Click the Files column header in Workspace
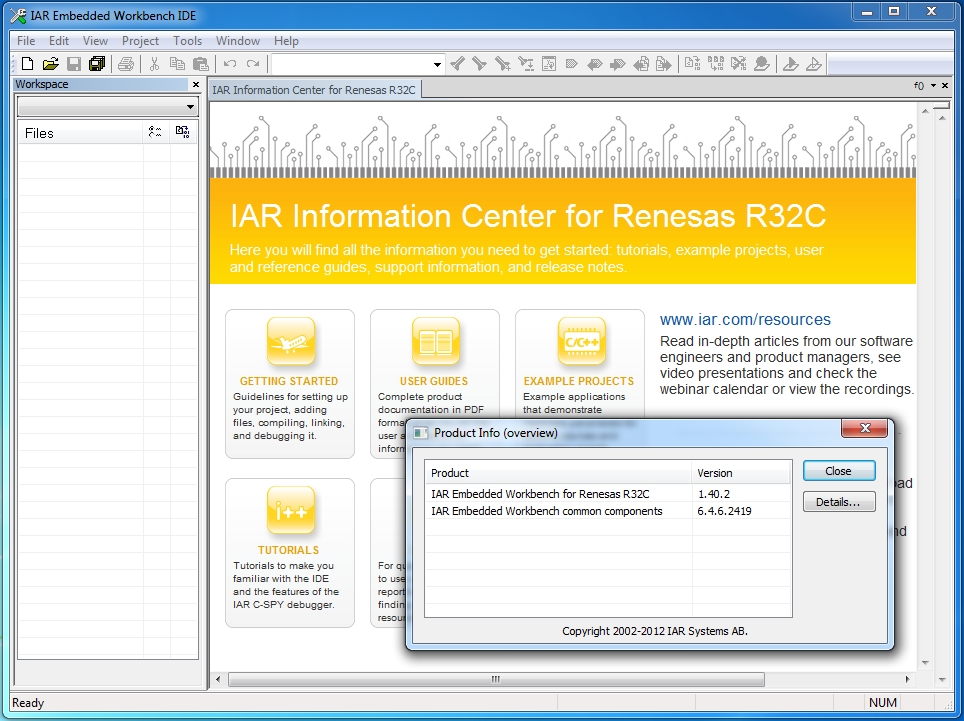Image resolution: width=964 pixels, height=721 pixels. point(81,133)
